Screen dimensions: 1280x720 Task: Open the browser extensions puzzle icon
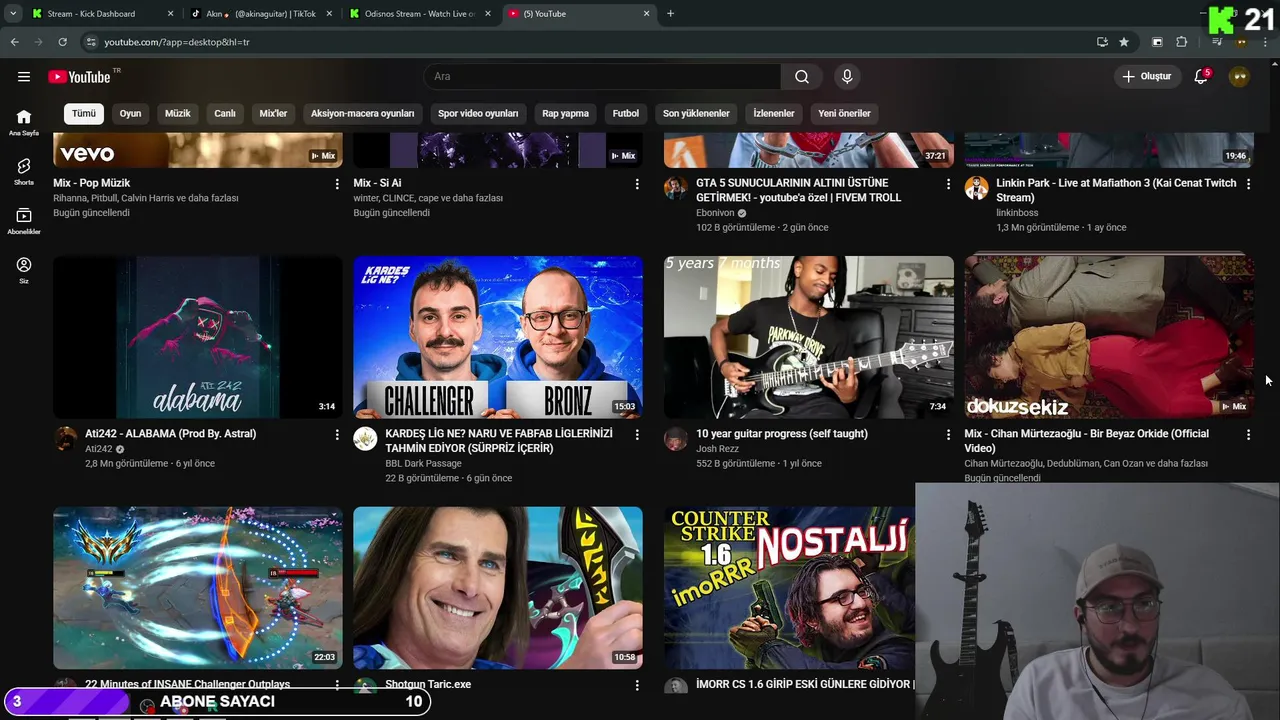tap(1181, 42)
